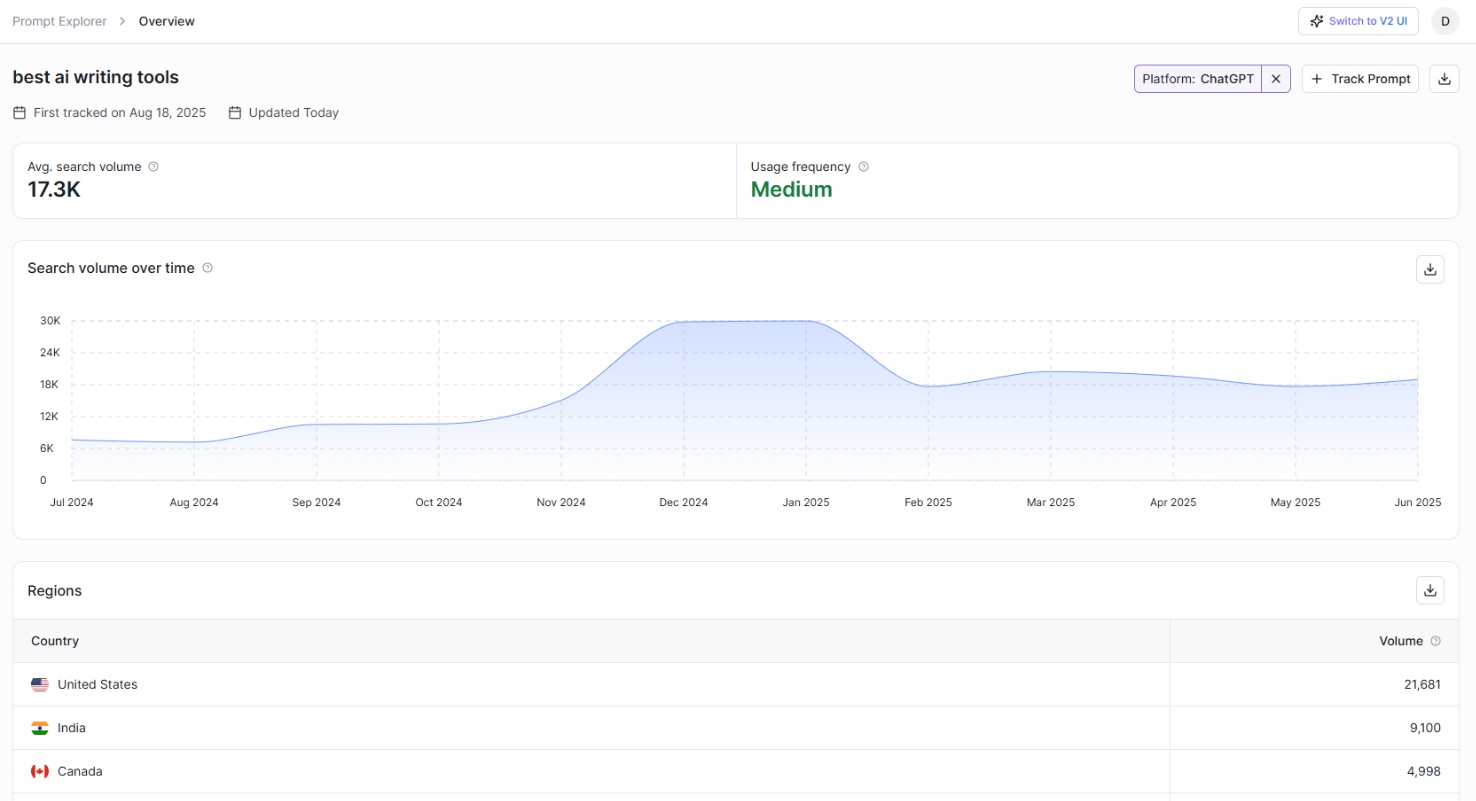Click First tracked on Aug 18, 2025 text
Viewport: 1476px width, 801px height.
pos(120,113)
